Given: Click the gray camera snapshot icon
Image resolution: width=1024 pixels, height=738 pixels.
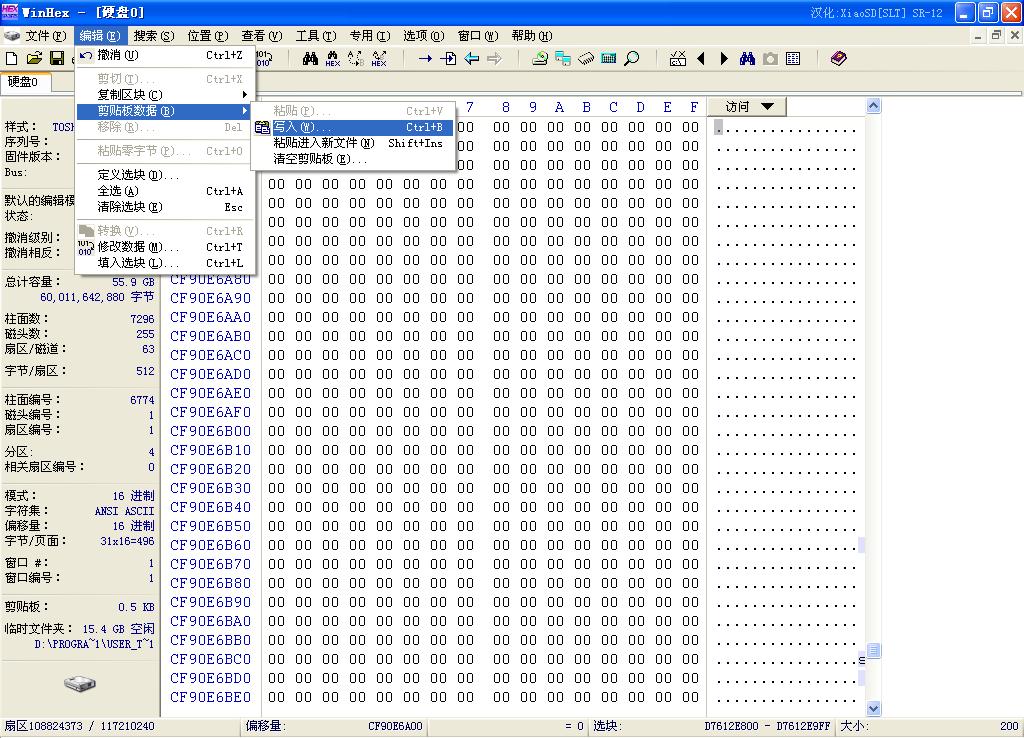Looking at the screenshot, I should click(771, 59).
